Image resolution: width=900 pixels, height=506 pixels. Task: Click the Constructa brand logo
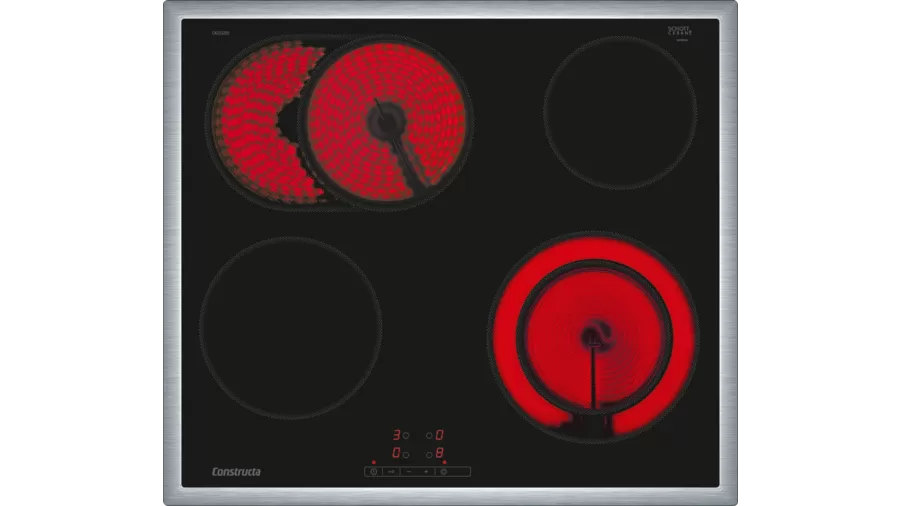236,471
